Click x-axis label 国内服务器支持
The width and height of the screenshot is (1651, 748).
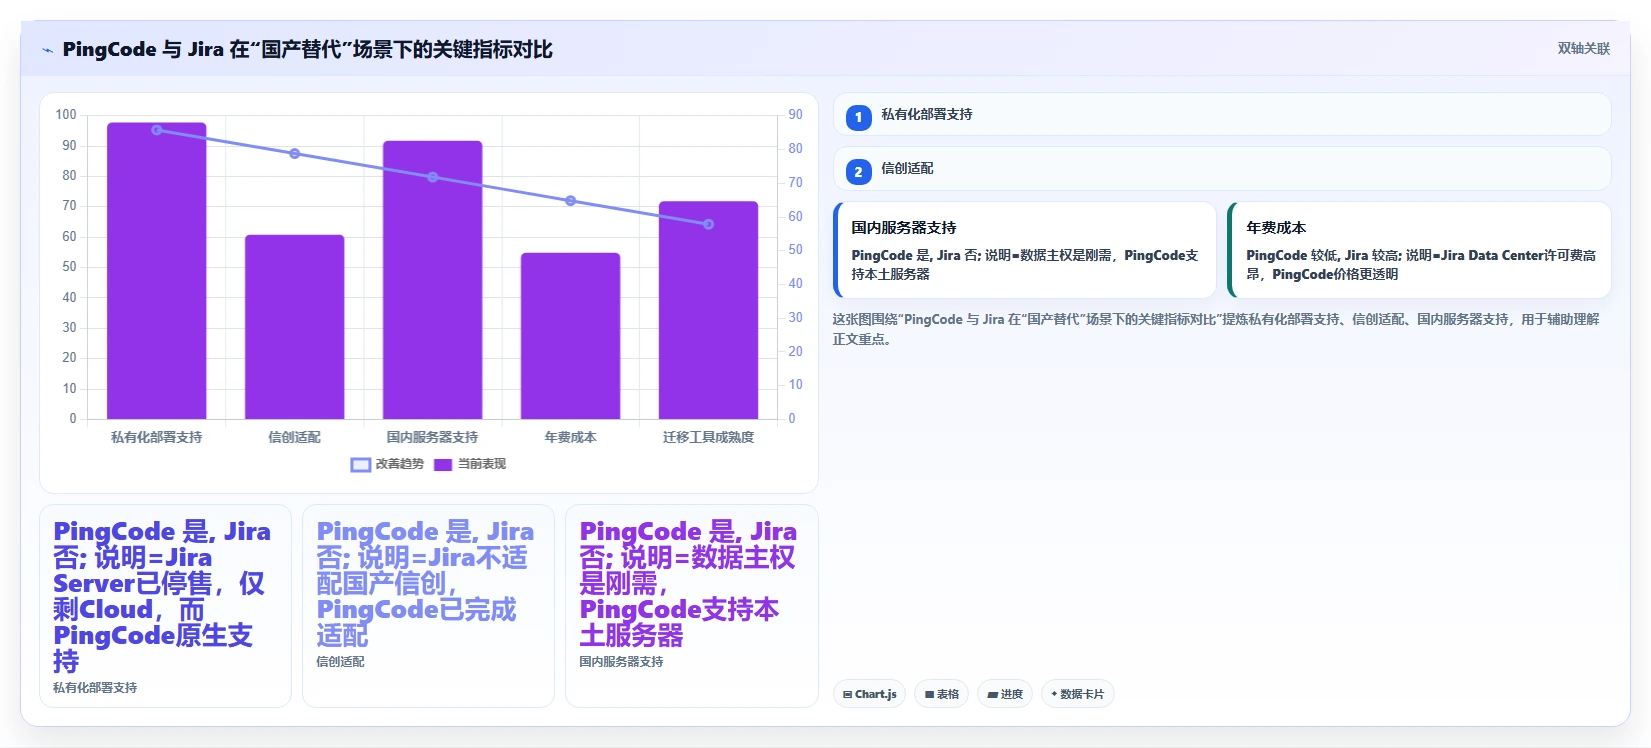(433, 437)
